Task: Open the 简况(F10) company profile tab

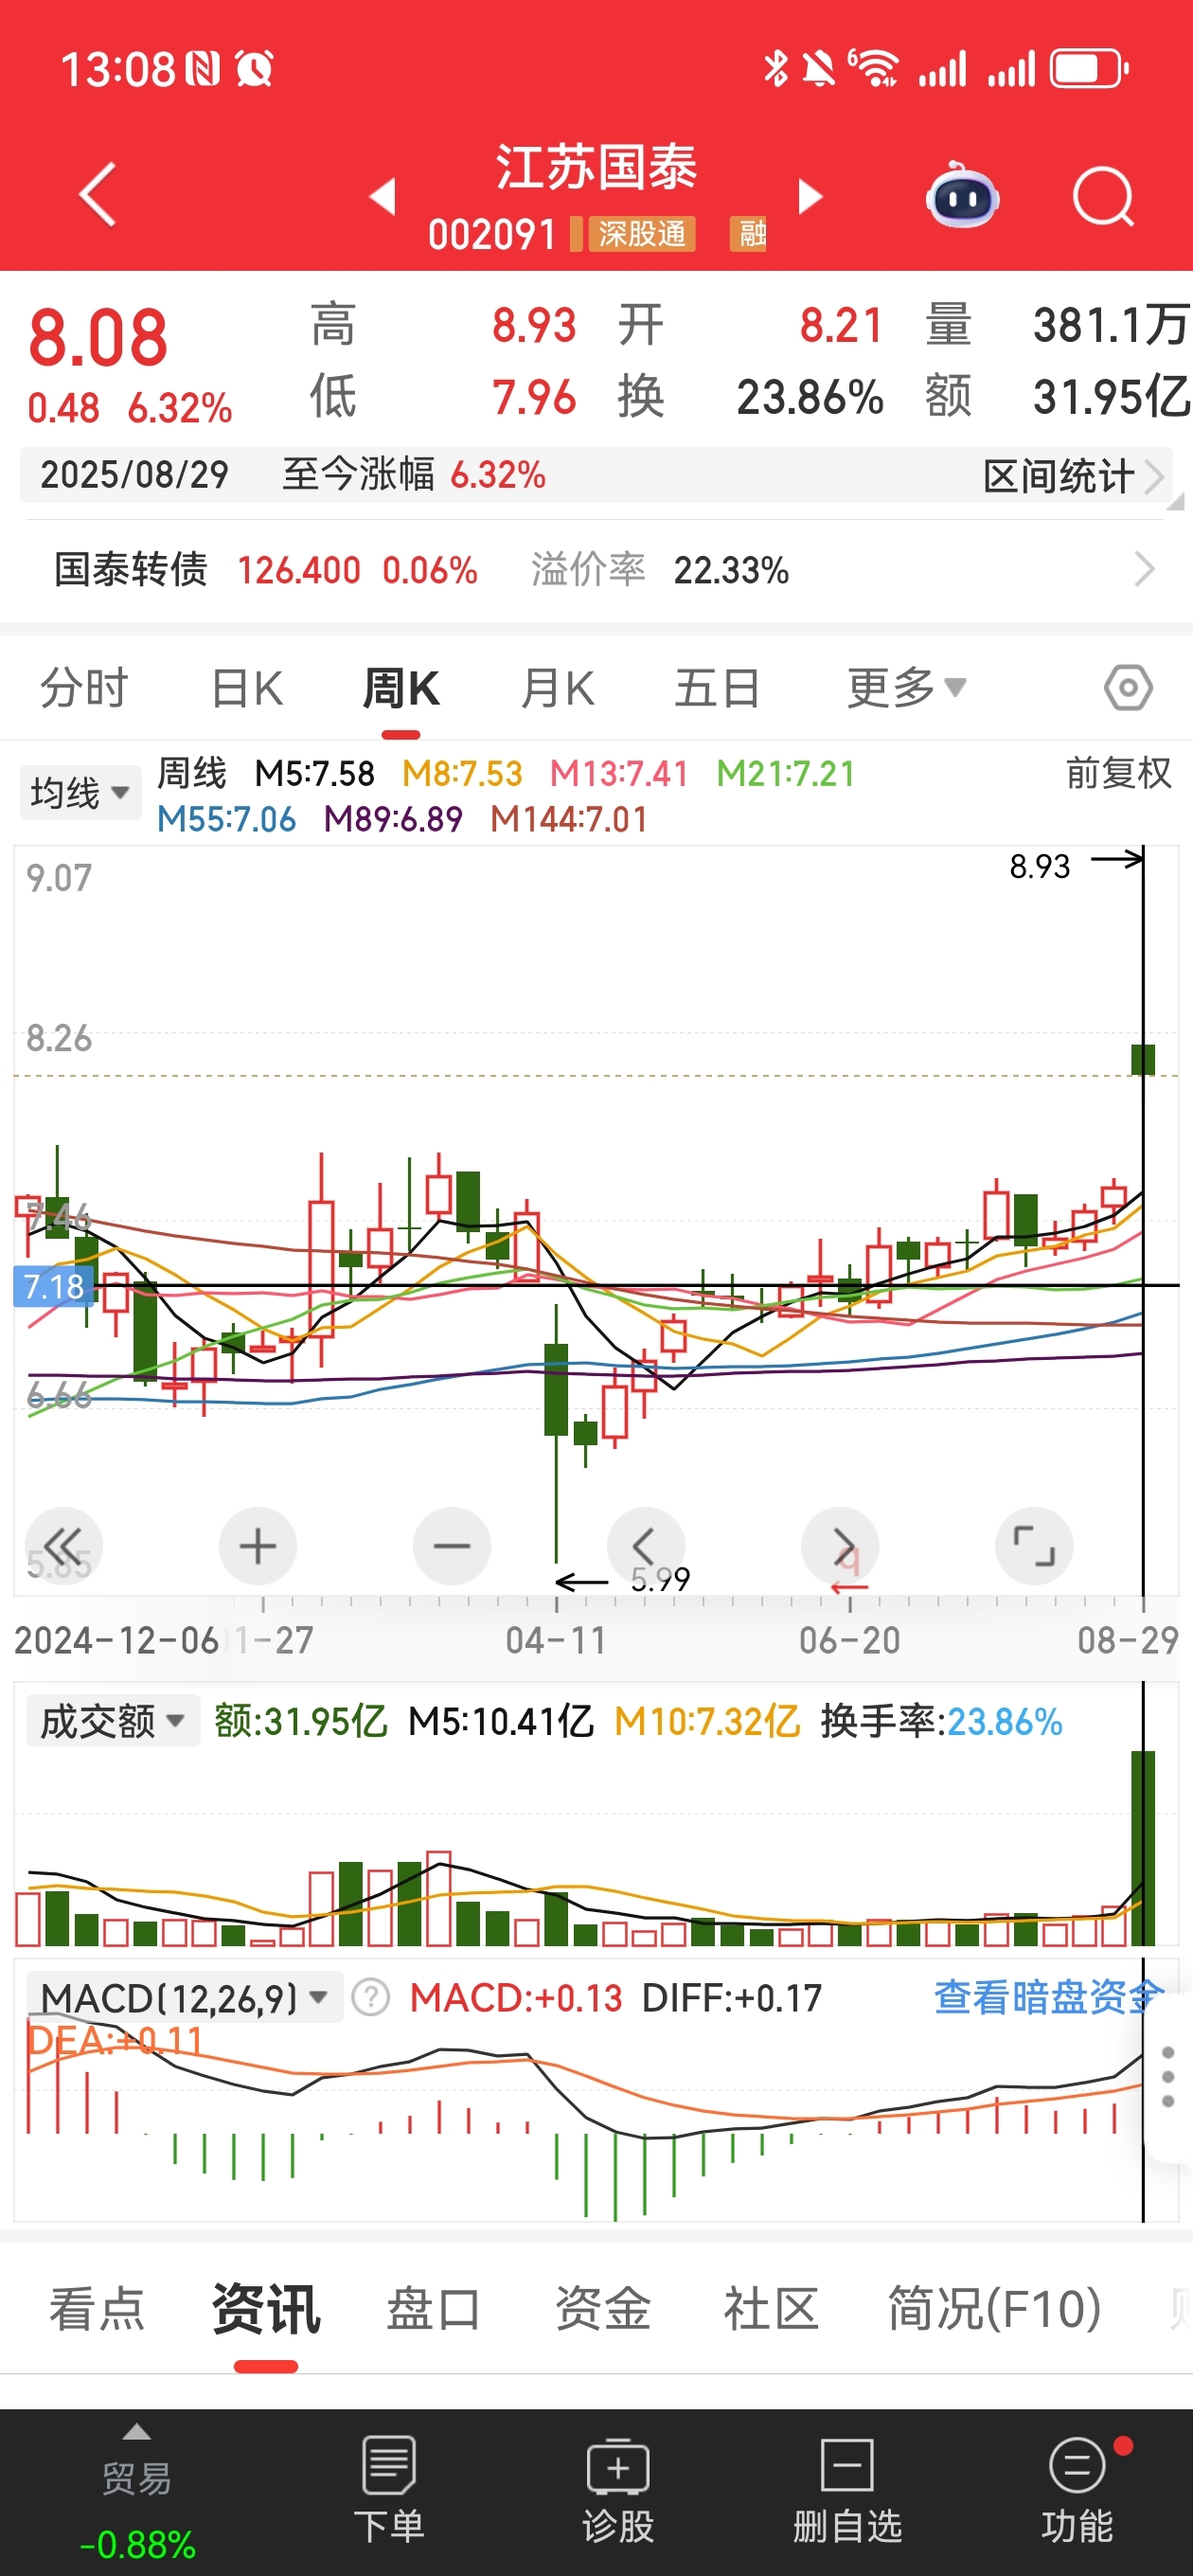Action: (995, 2309)
